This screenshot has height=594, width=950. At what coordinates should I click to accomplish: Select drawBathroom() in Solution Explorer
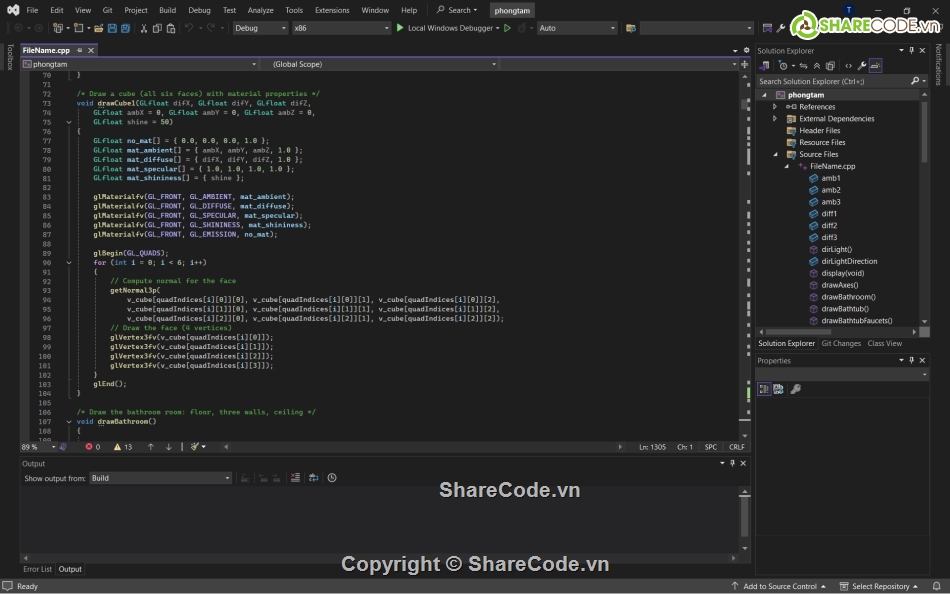848,297
